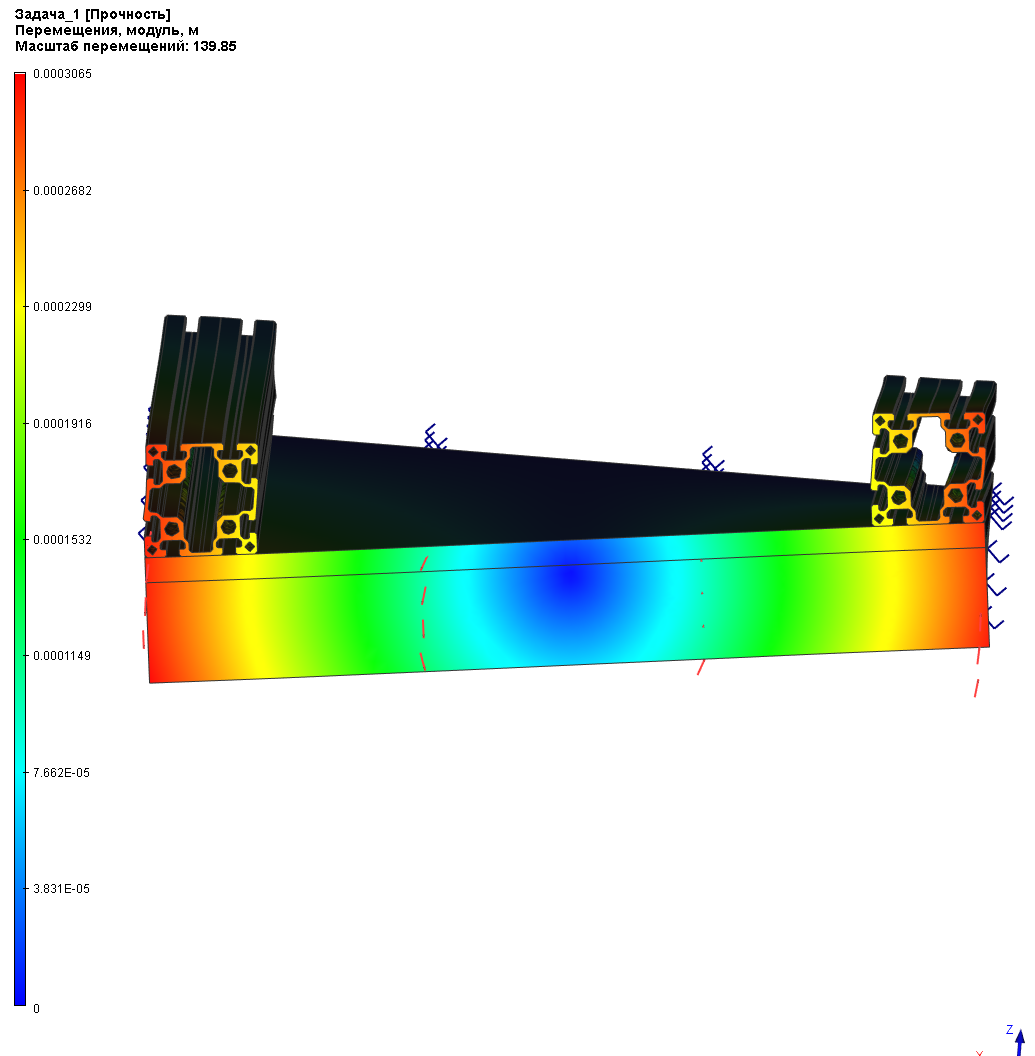Click legend value 0.0001149
Screen dimensions: 1035x1056
pyautogui.click(x=62, y=656)
